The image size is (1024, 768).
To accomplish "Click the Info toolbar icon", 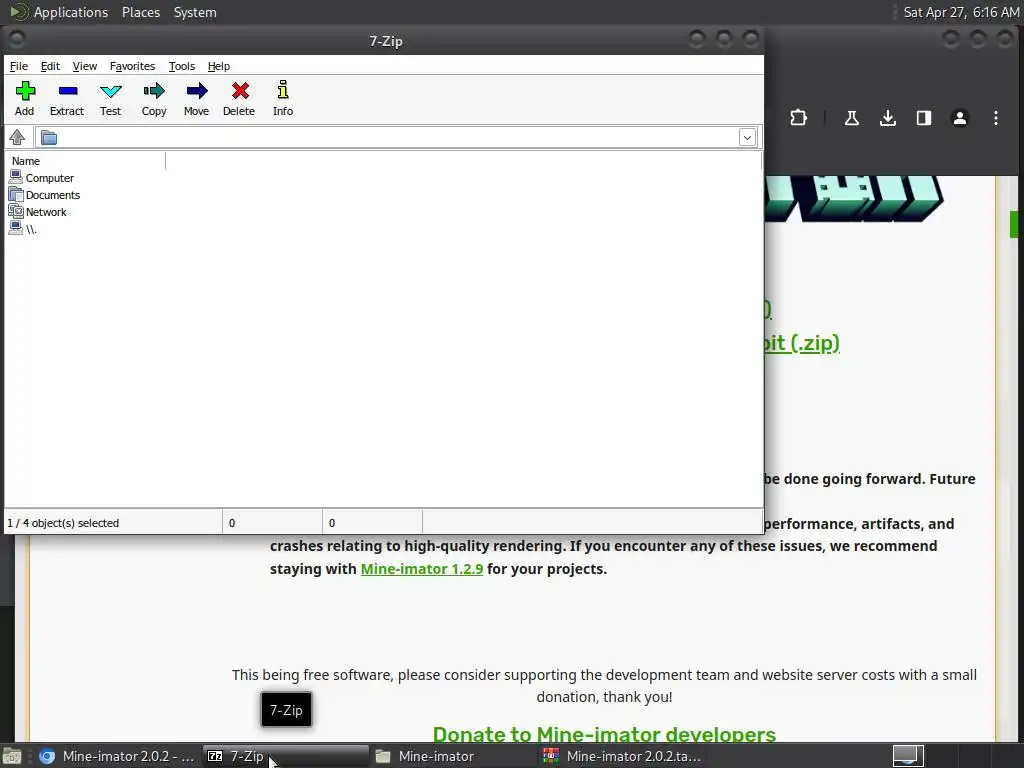I will point(283,90).
